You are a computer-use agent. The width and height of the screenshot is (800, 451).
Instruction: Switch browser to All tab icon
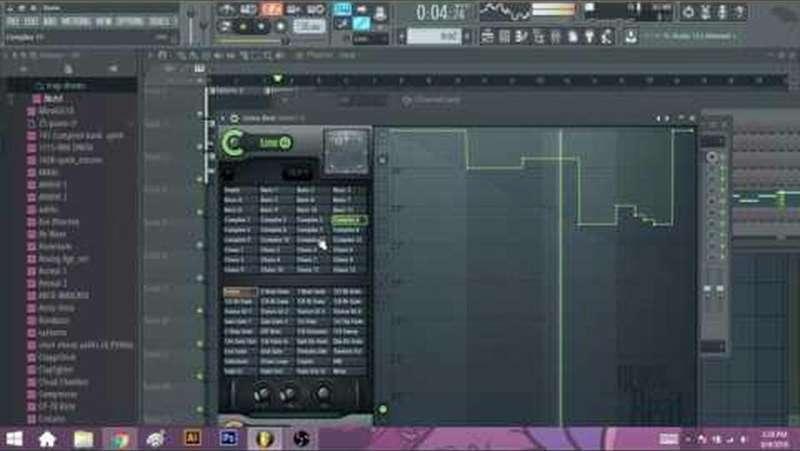23,68
